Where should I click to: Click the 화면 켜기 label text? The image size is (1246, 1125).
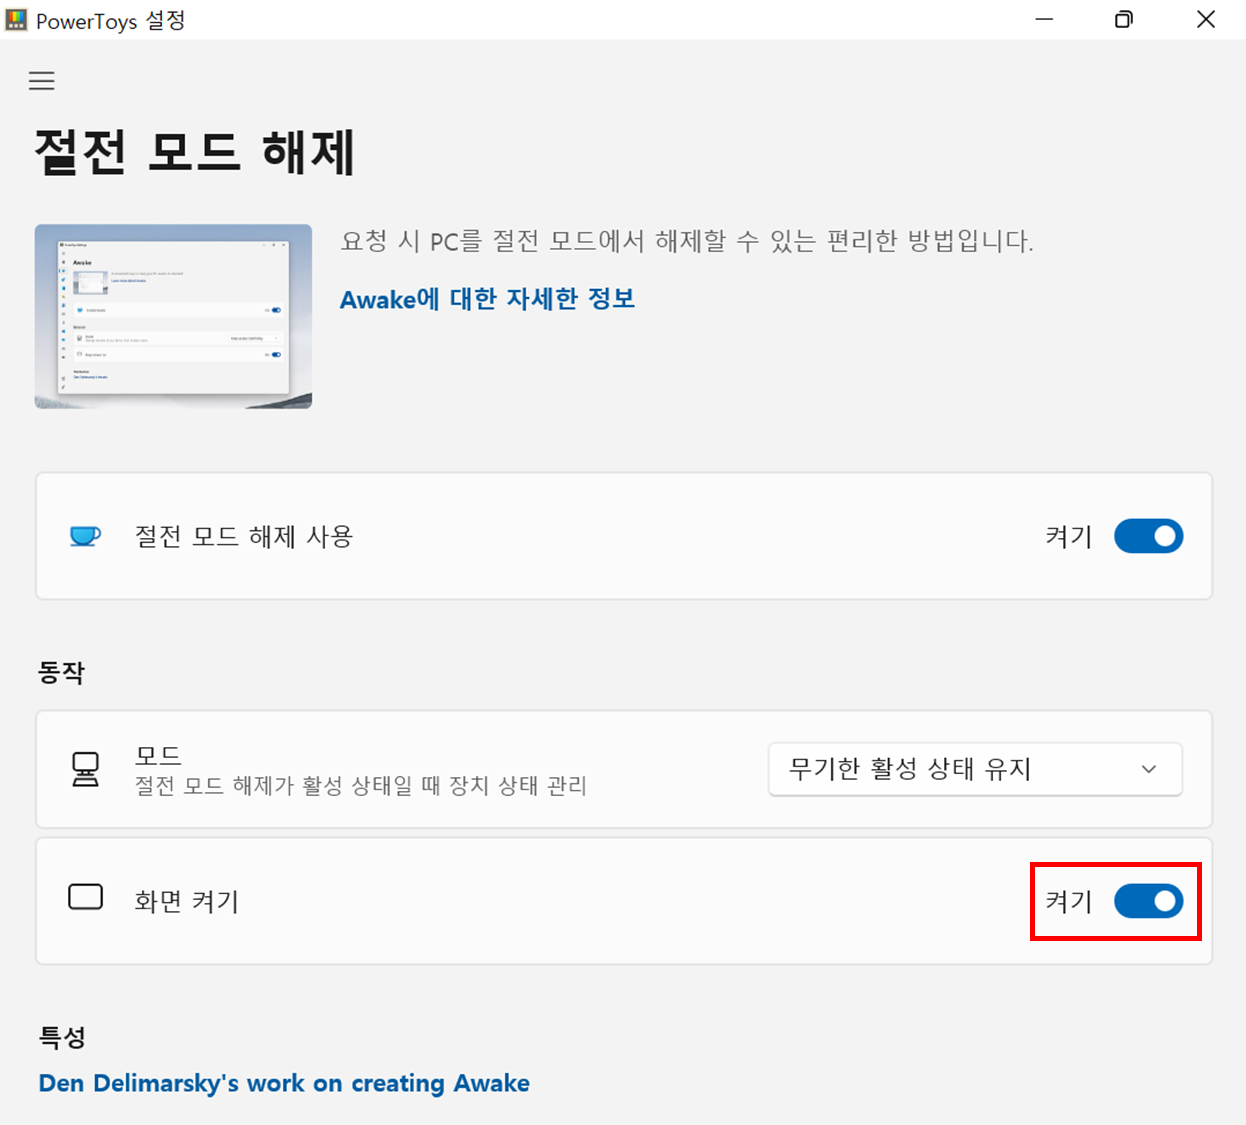[x=187, y=901]
